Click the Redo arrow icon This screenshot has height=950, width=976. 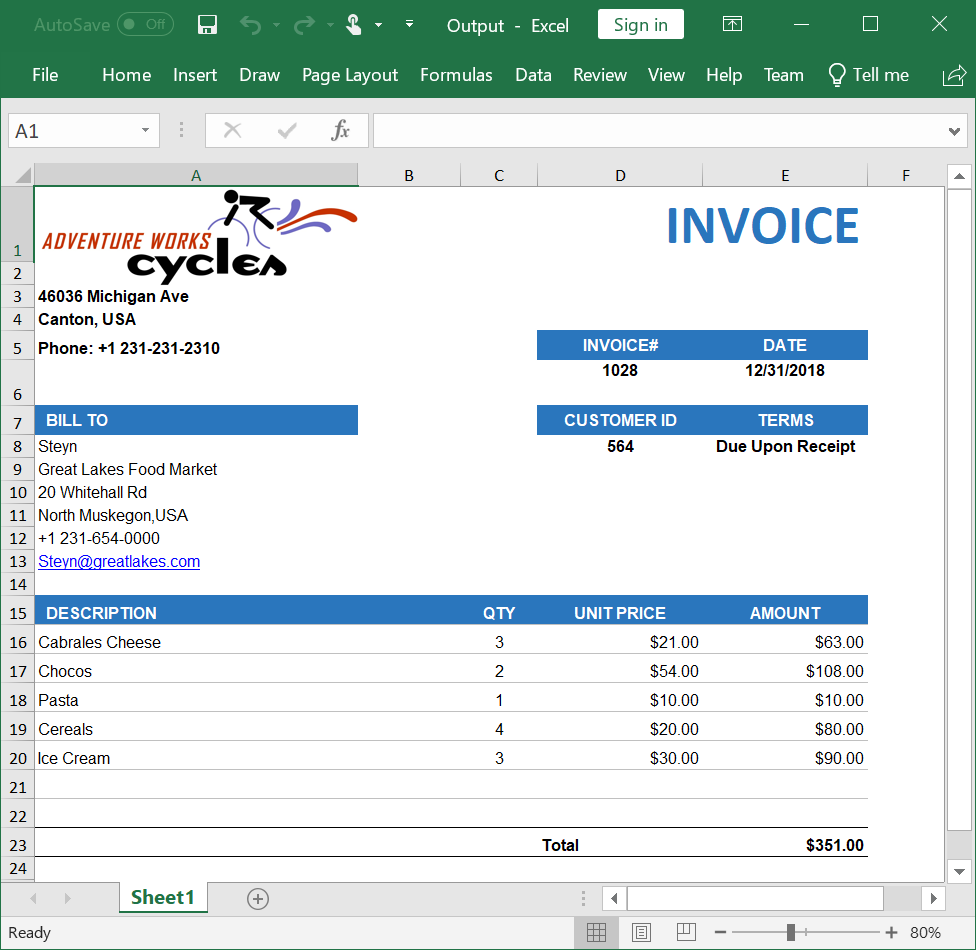303,25
